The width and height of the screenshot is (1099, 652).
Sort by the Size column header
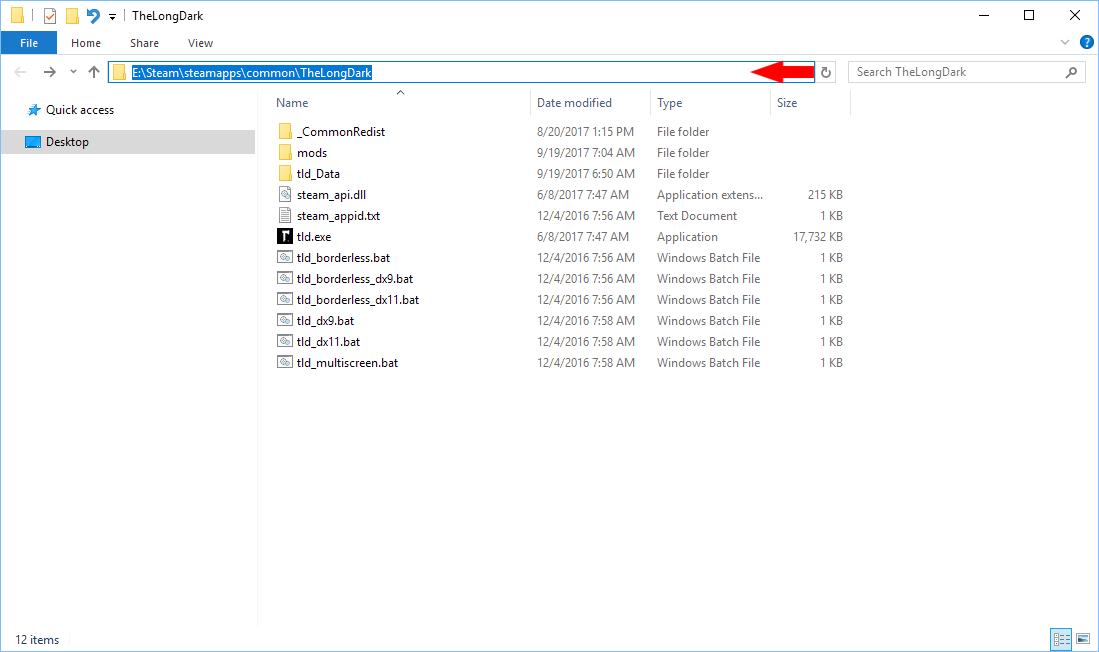point(786,103)
